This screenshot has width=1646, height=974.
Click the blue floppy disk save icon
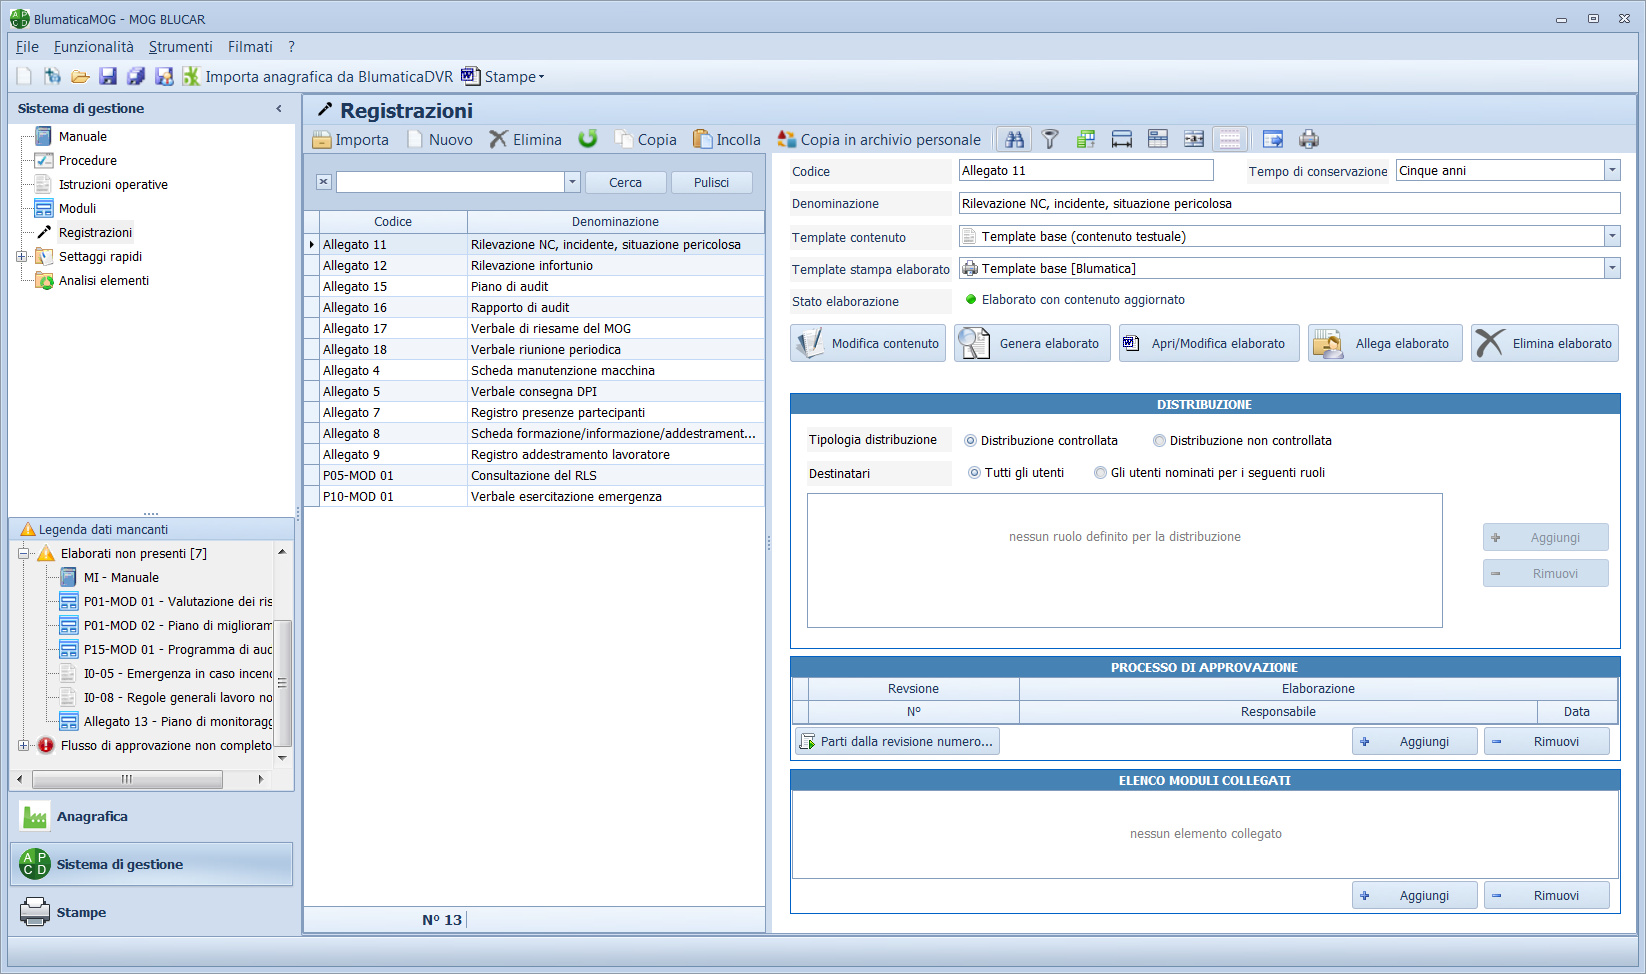[108, 76]
